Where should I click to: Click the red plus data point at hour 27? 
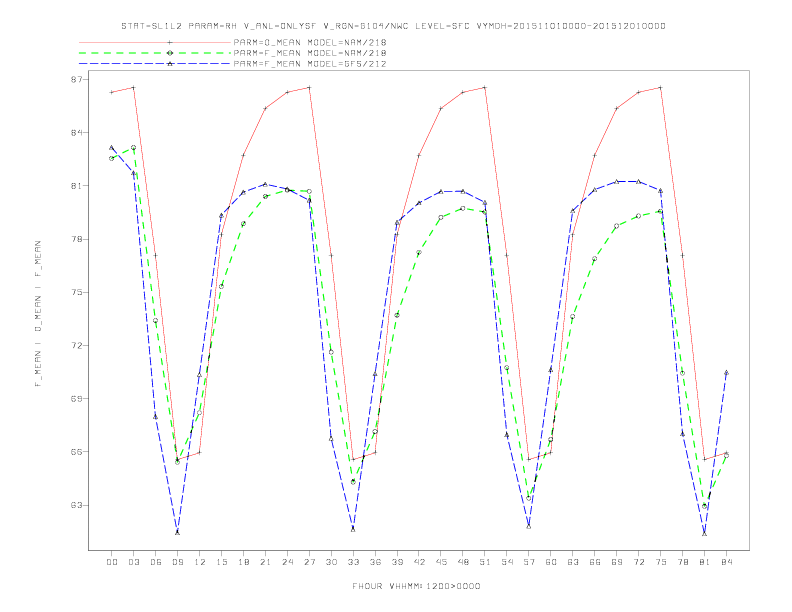(309, 88)
